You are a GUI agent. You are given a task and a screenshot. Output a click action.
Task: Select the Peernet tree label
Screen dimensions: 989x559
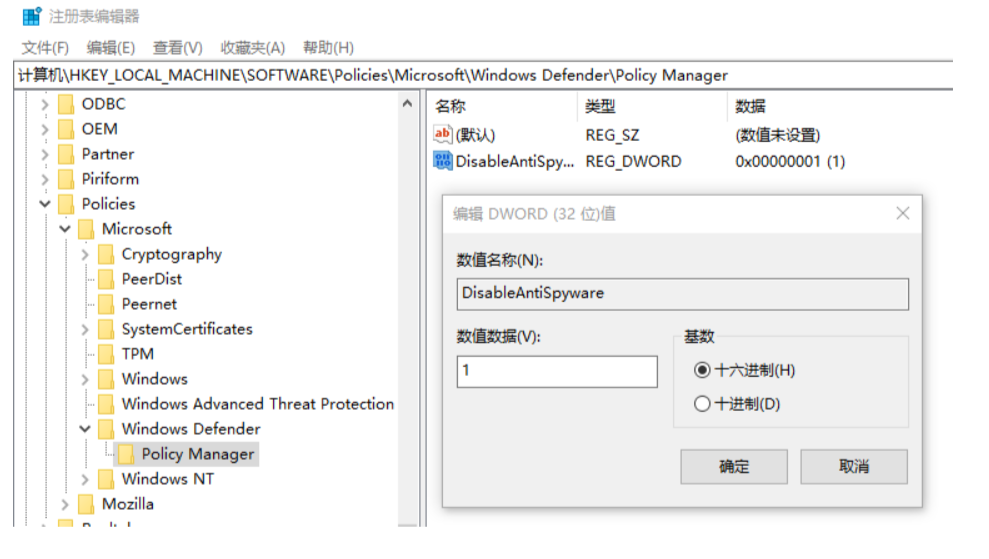pyautogui.click(x=149, y=304)
